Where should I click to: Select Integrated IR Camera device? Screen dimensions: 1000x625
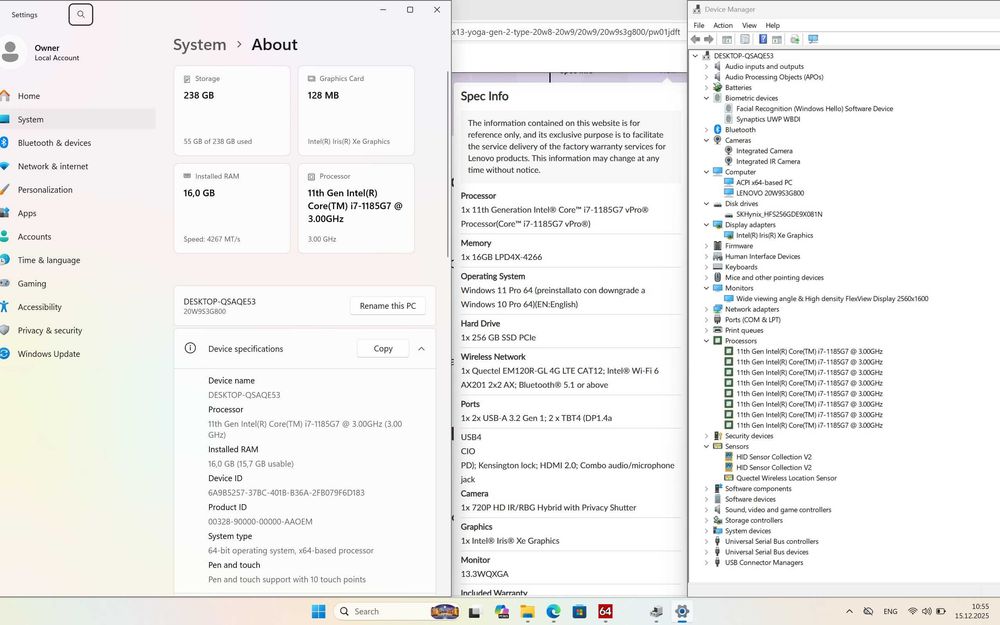pyautogui.click(x=768, y=161)
